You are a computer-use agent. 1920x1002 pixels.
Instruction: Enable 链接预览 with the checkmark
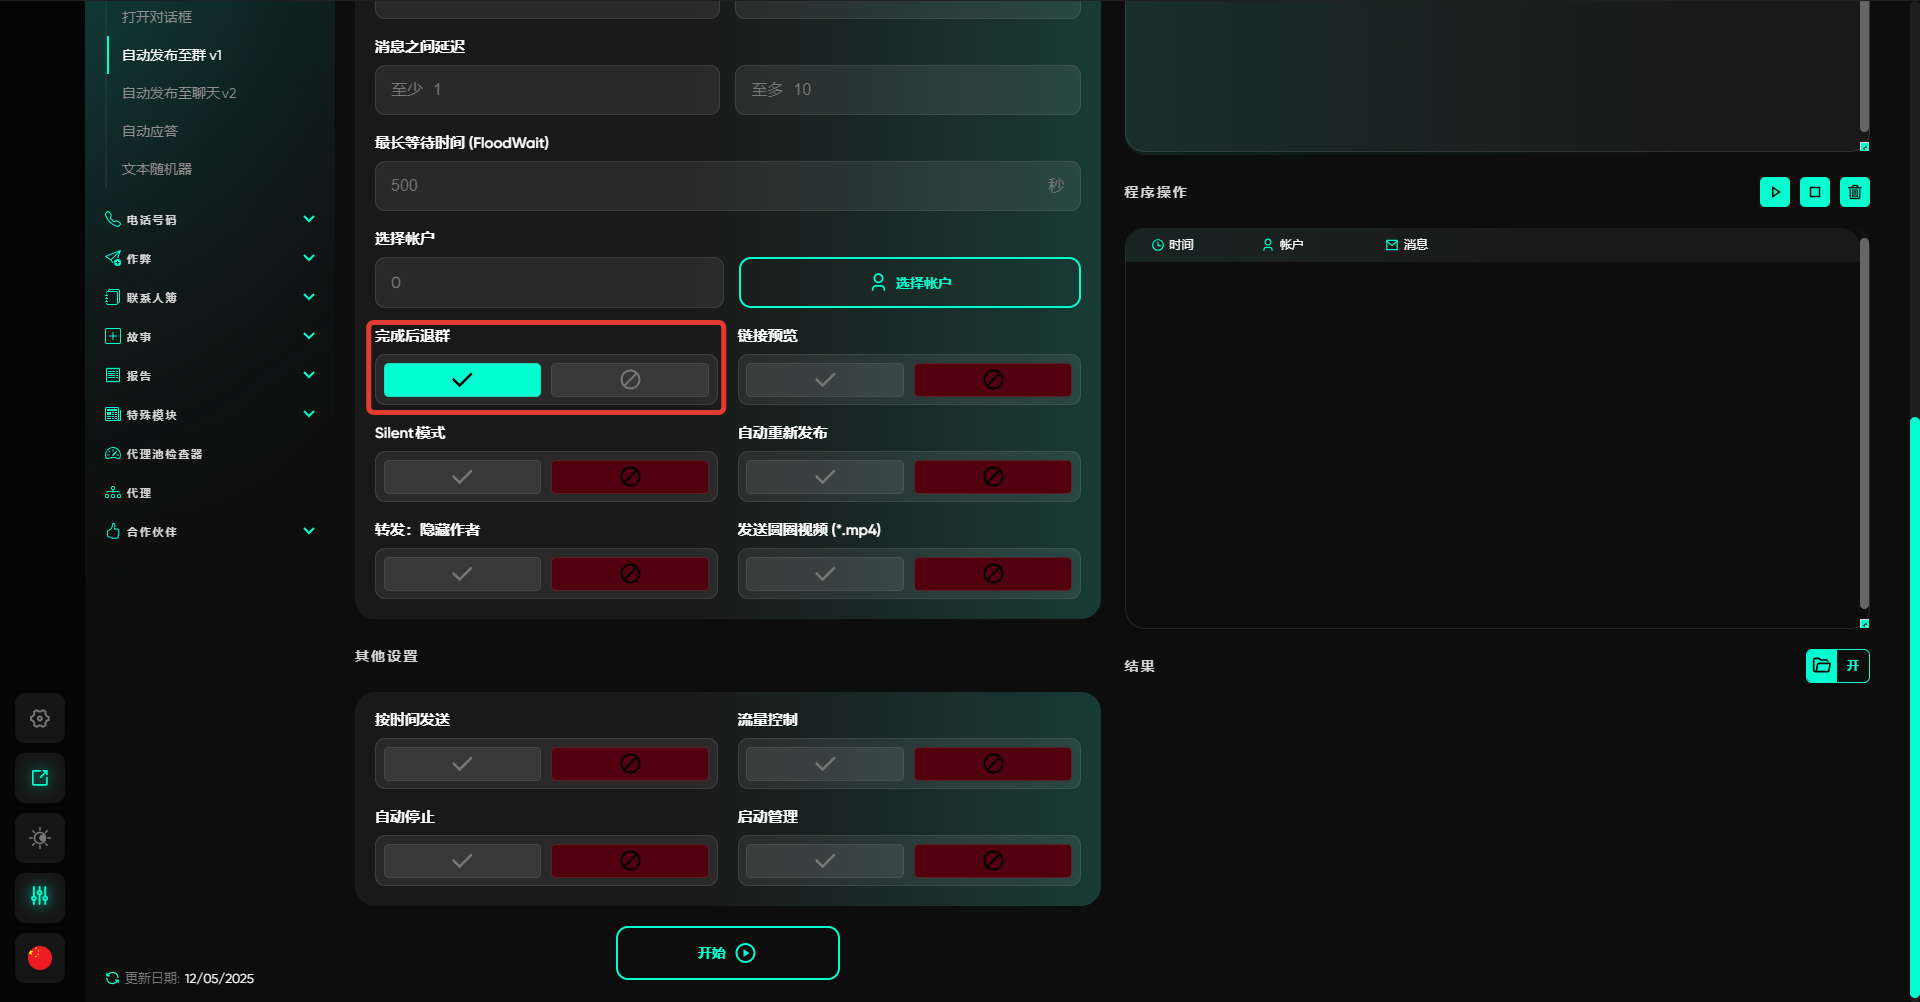click(824, 380)
